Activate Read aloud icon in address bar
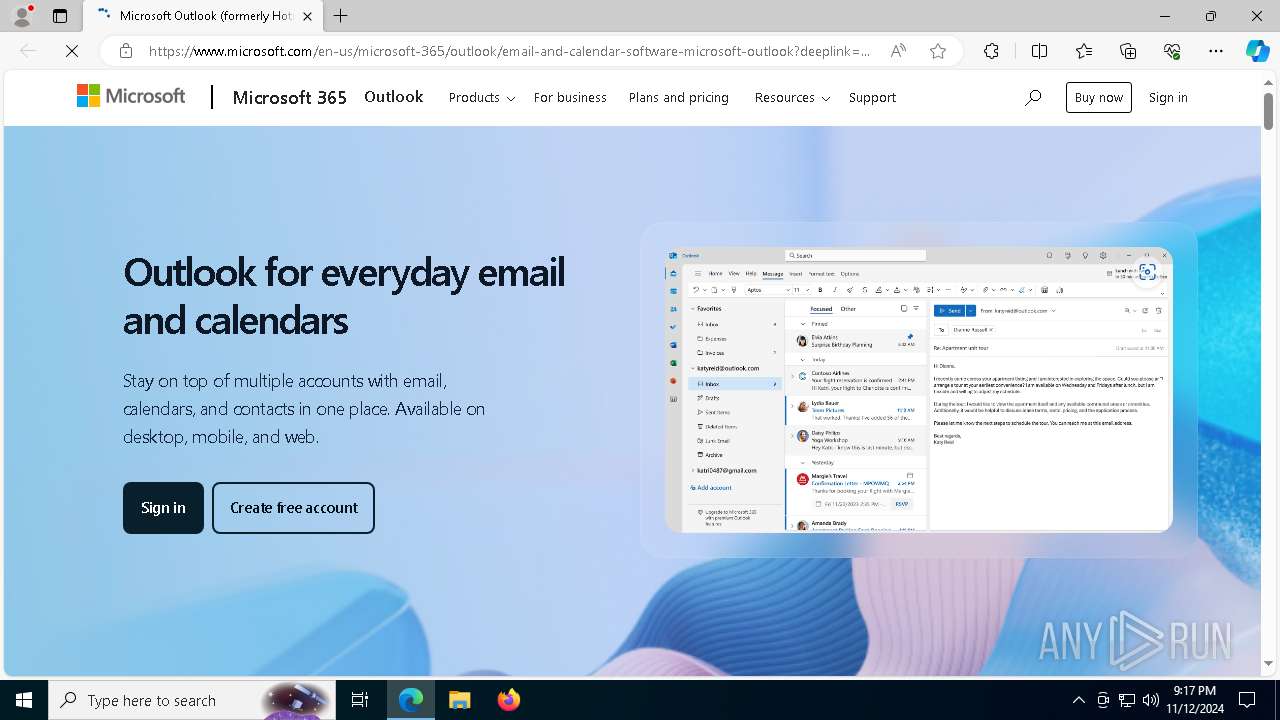The image size is (1280, 720). tap(898, 51)
